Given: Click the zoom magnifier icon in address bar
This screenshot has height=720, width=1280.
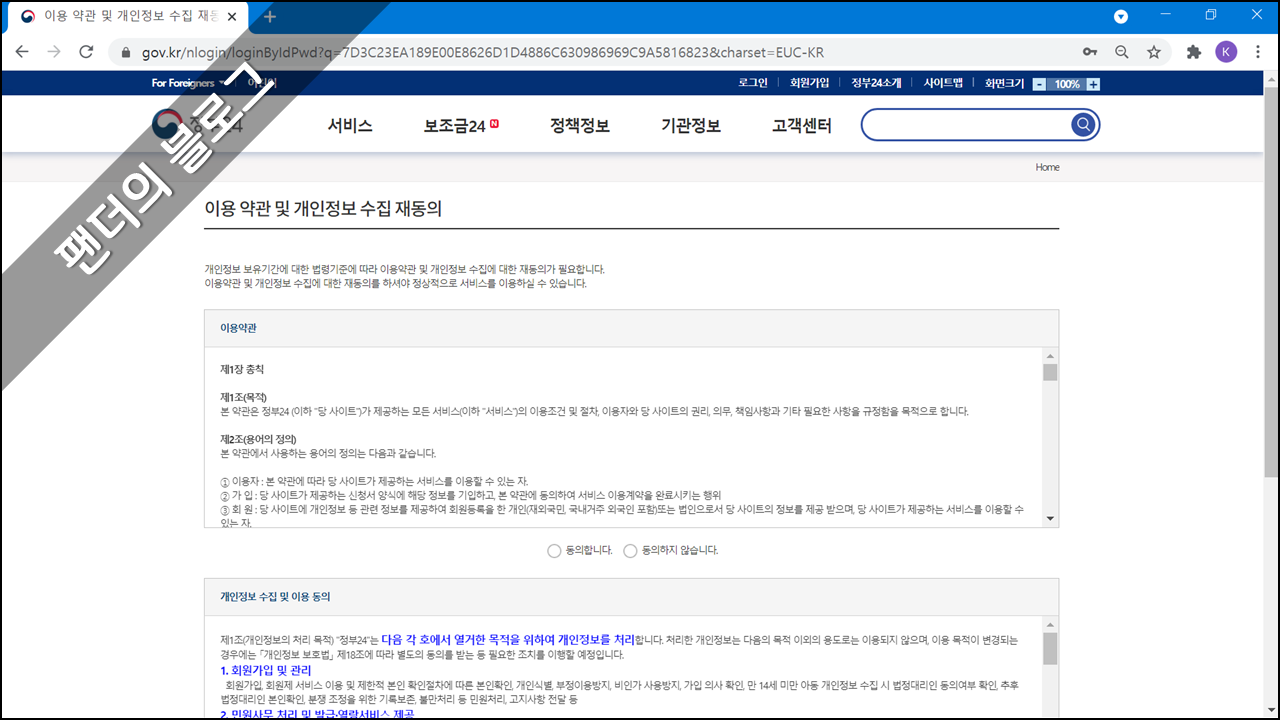Looking at the screenshot, I should tap(1122, 52).
